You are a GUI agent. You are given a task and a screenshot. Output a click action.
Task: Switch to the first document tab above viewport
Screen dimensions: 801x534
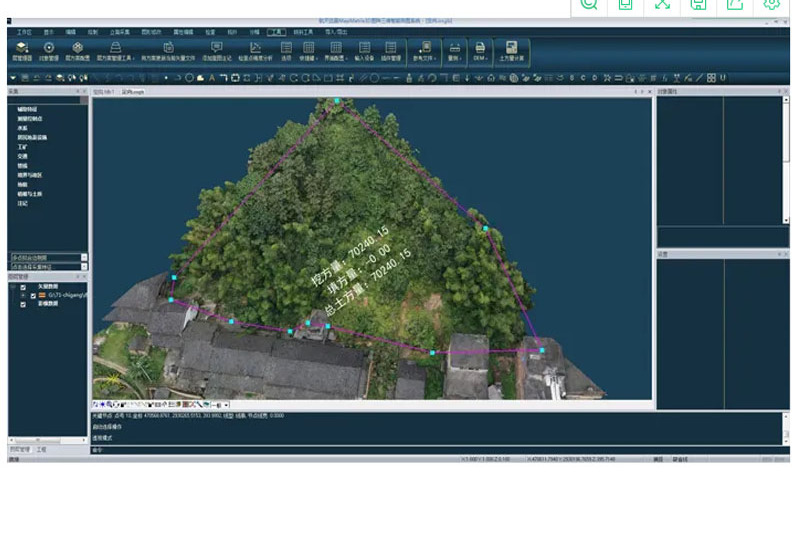pos(104,92)
